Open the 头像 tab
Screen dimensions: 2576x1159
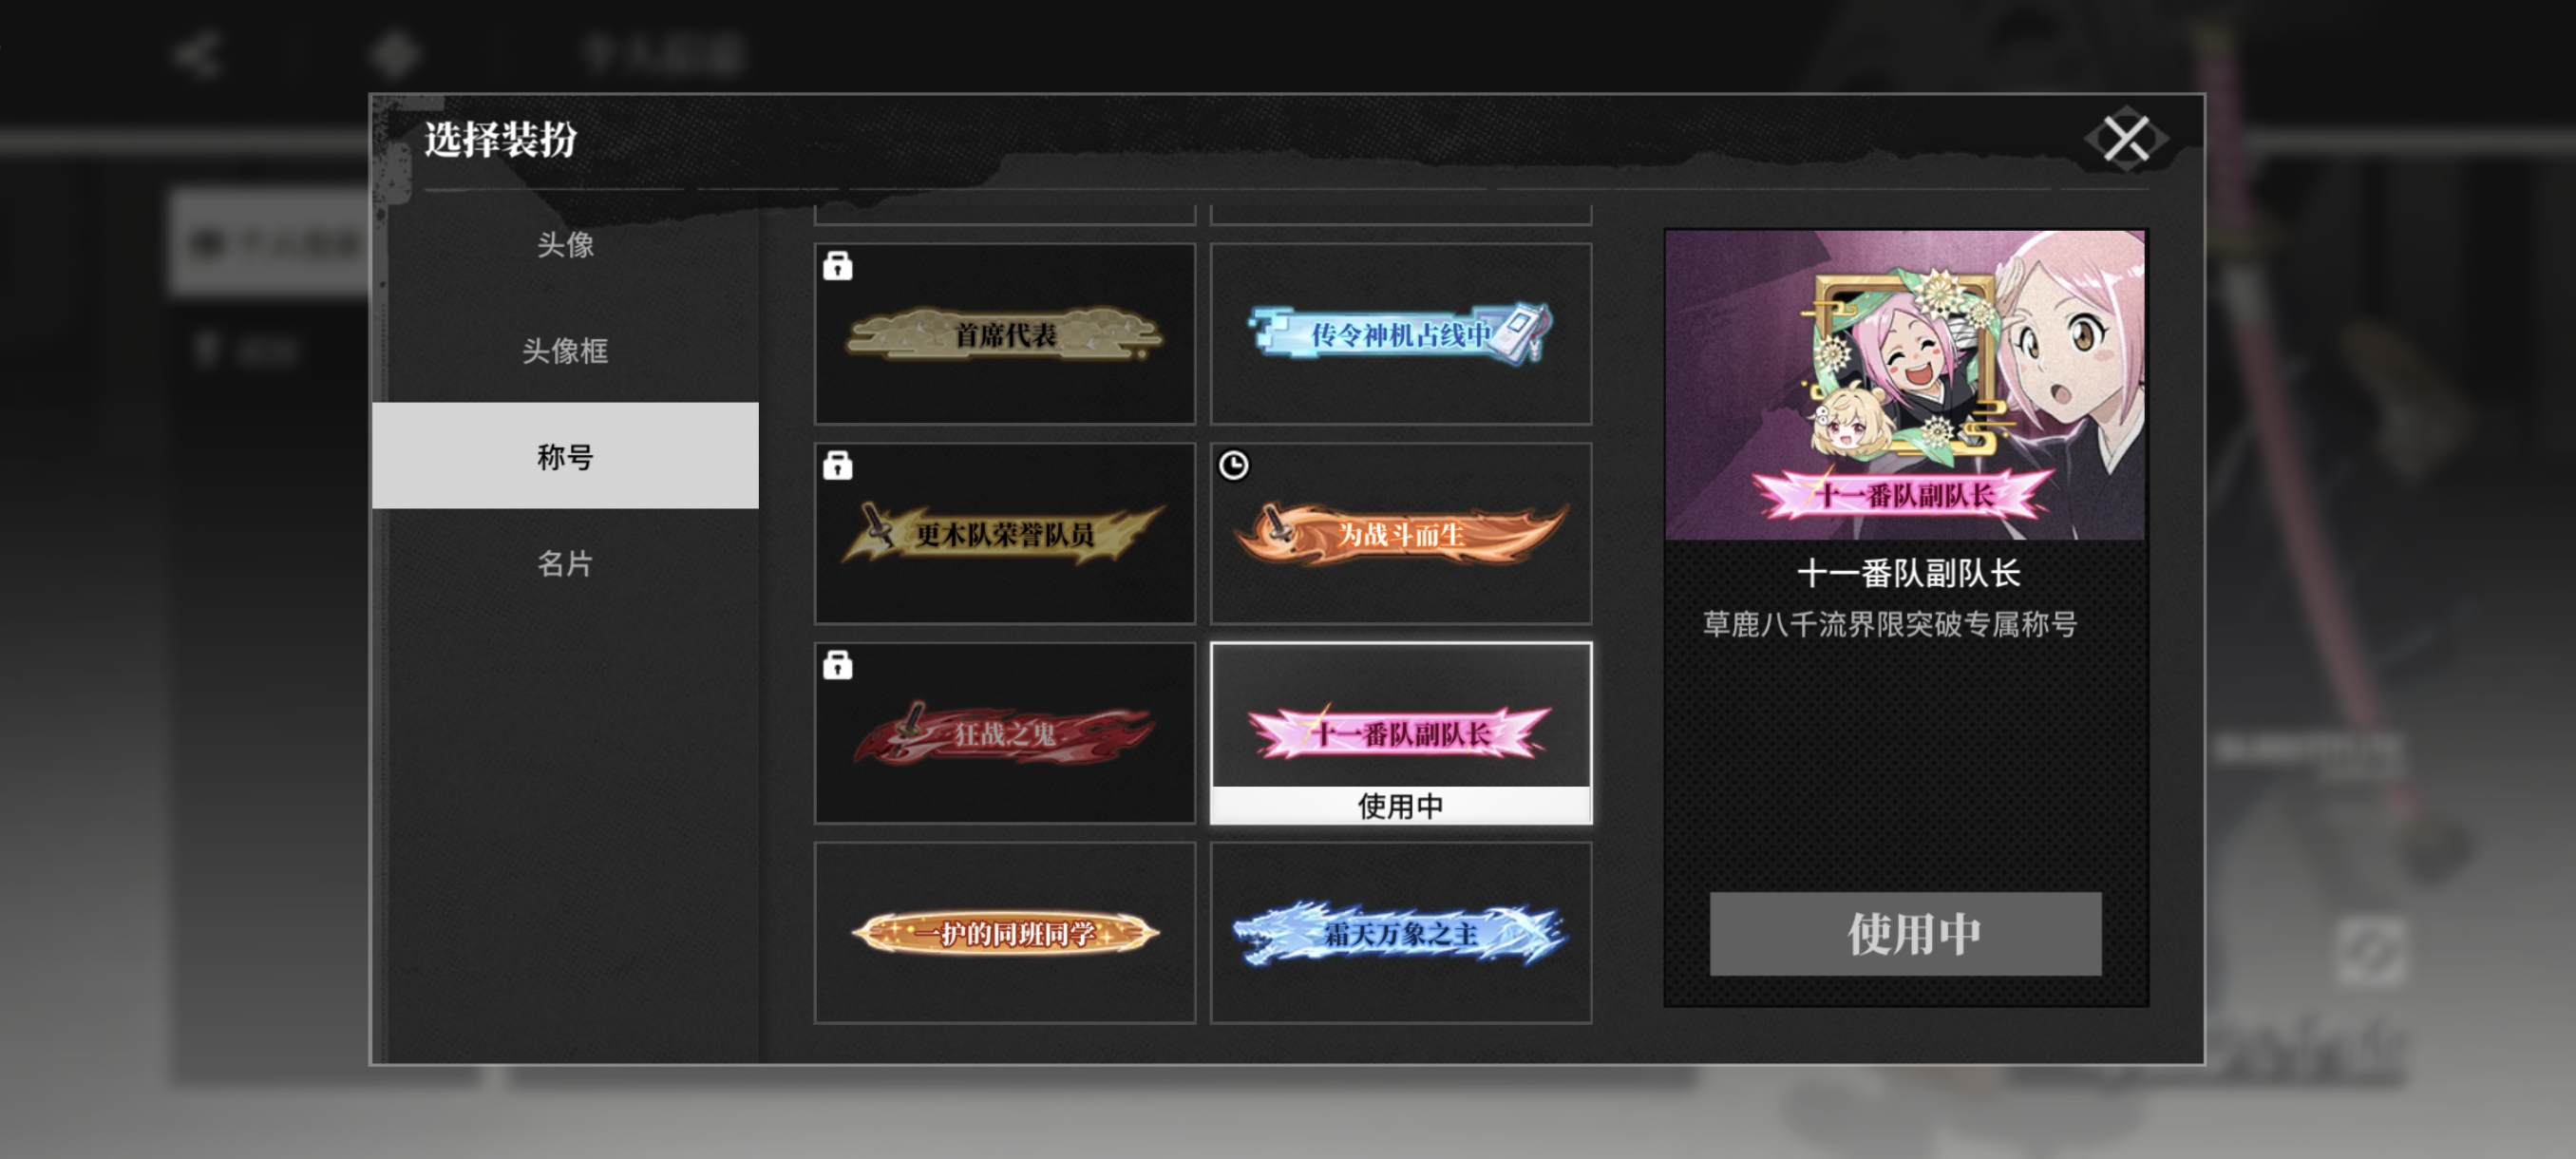[x=565, y=244]
